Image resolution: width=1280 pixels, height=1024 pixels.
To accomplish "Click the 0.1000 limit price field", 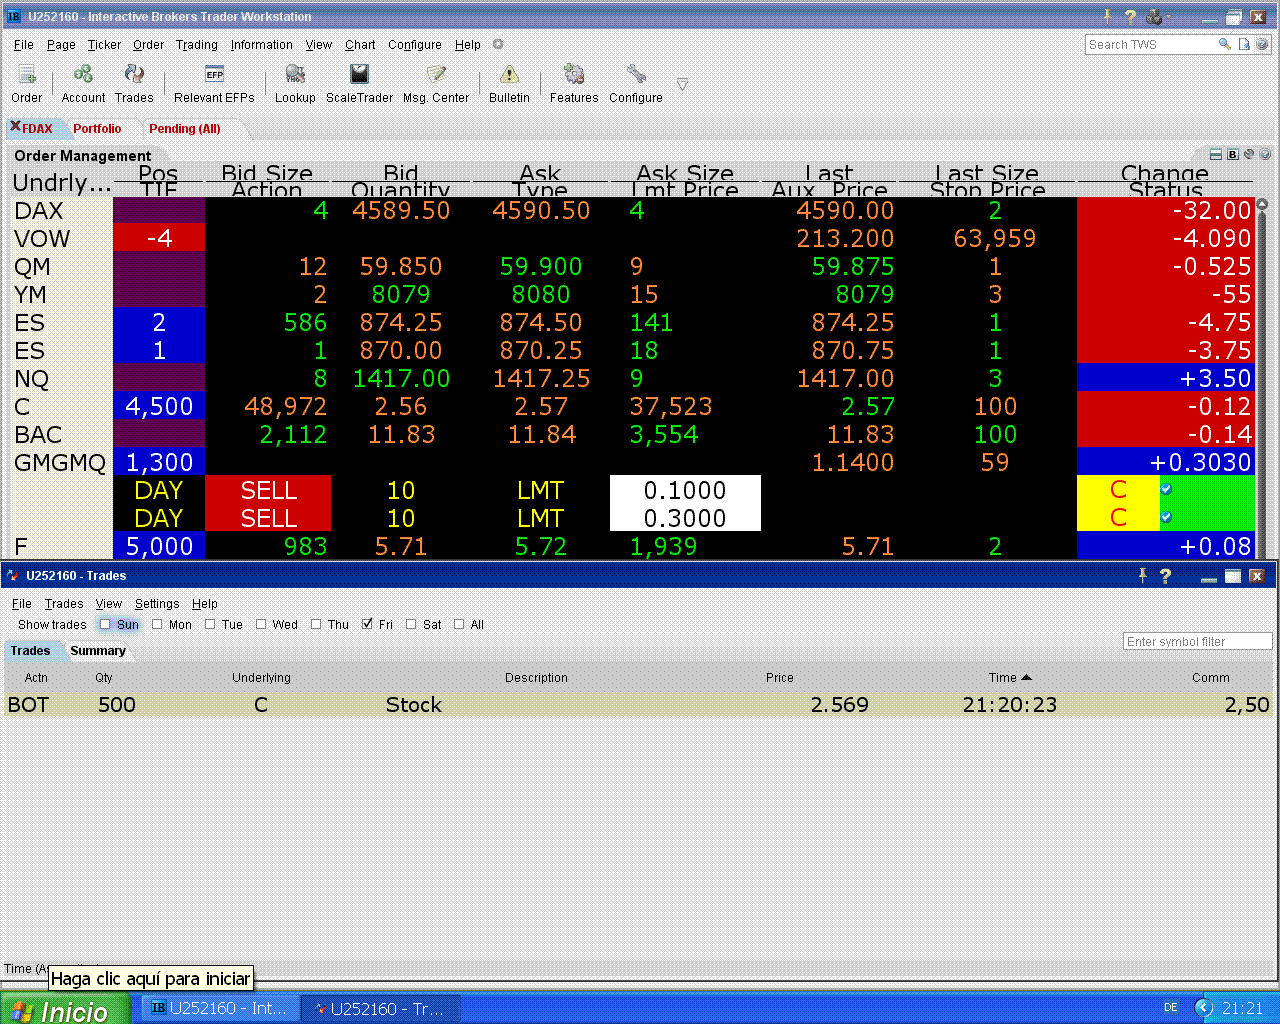I will 685,490.
